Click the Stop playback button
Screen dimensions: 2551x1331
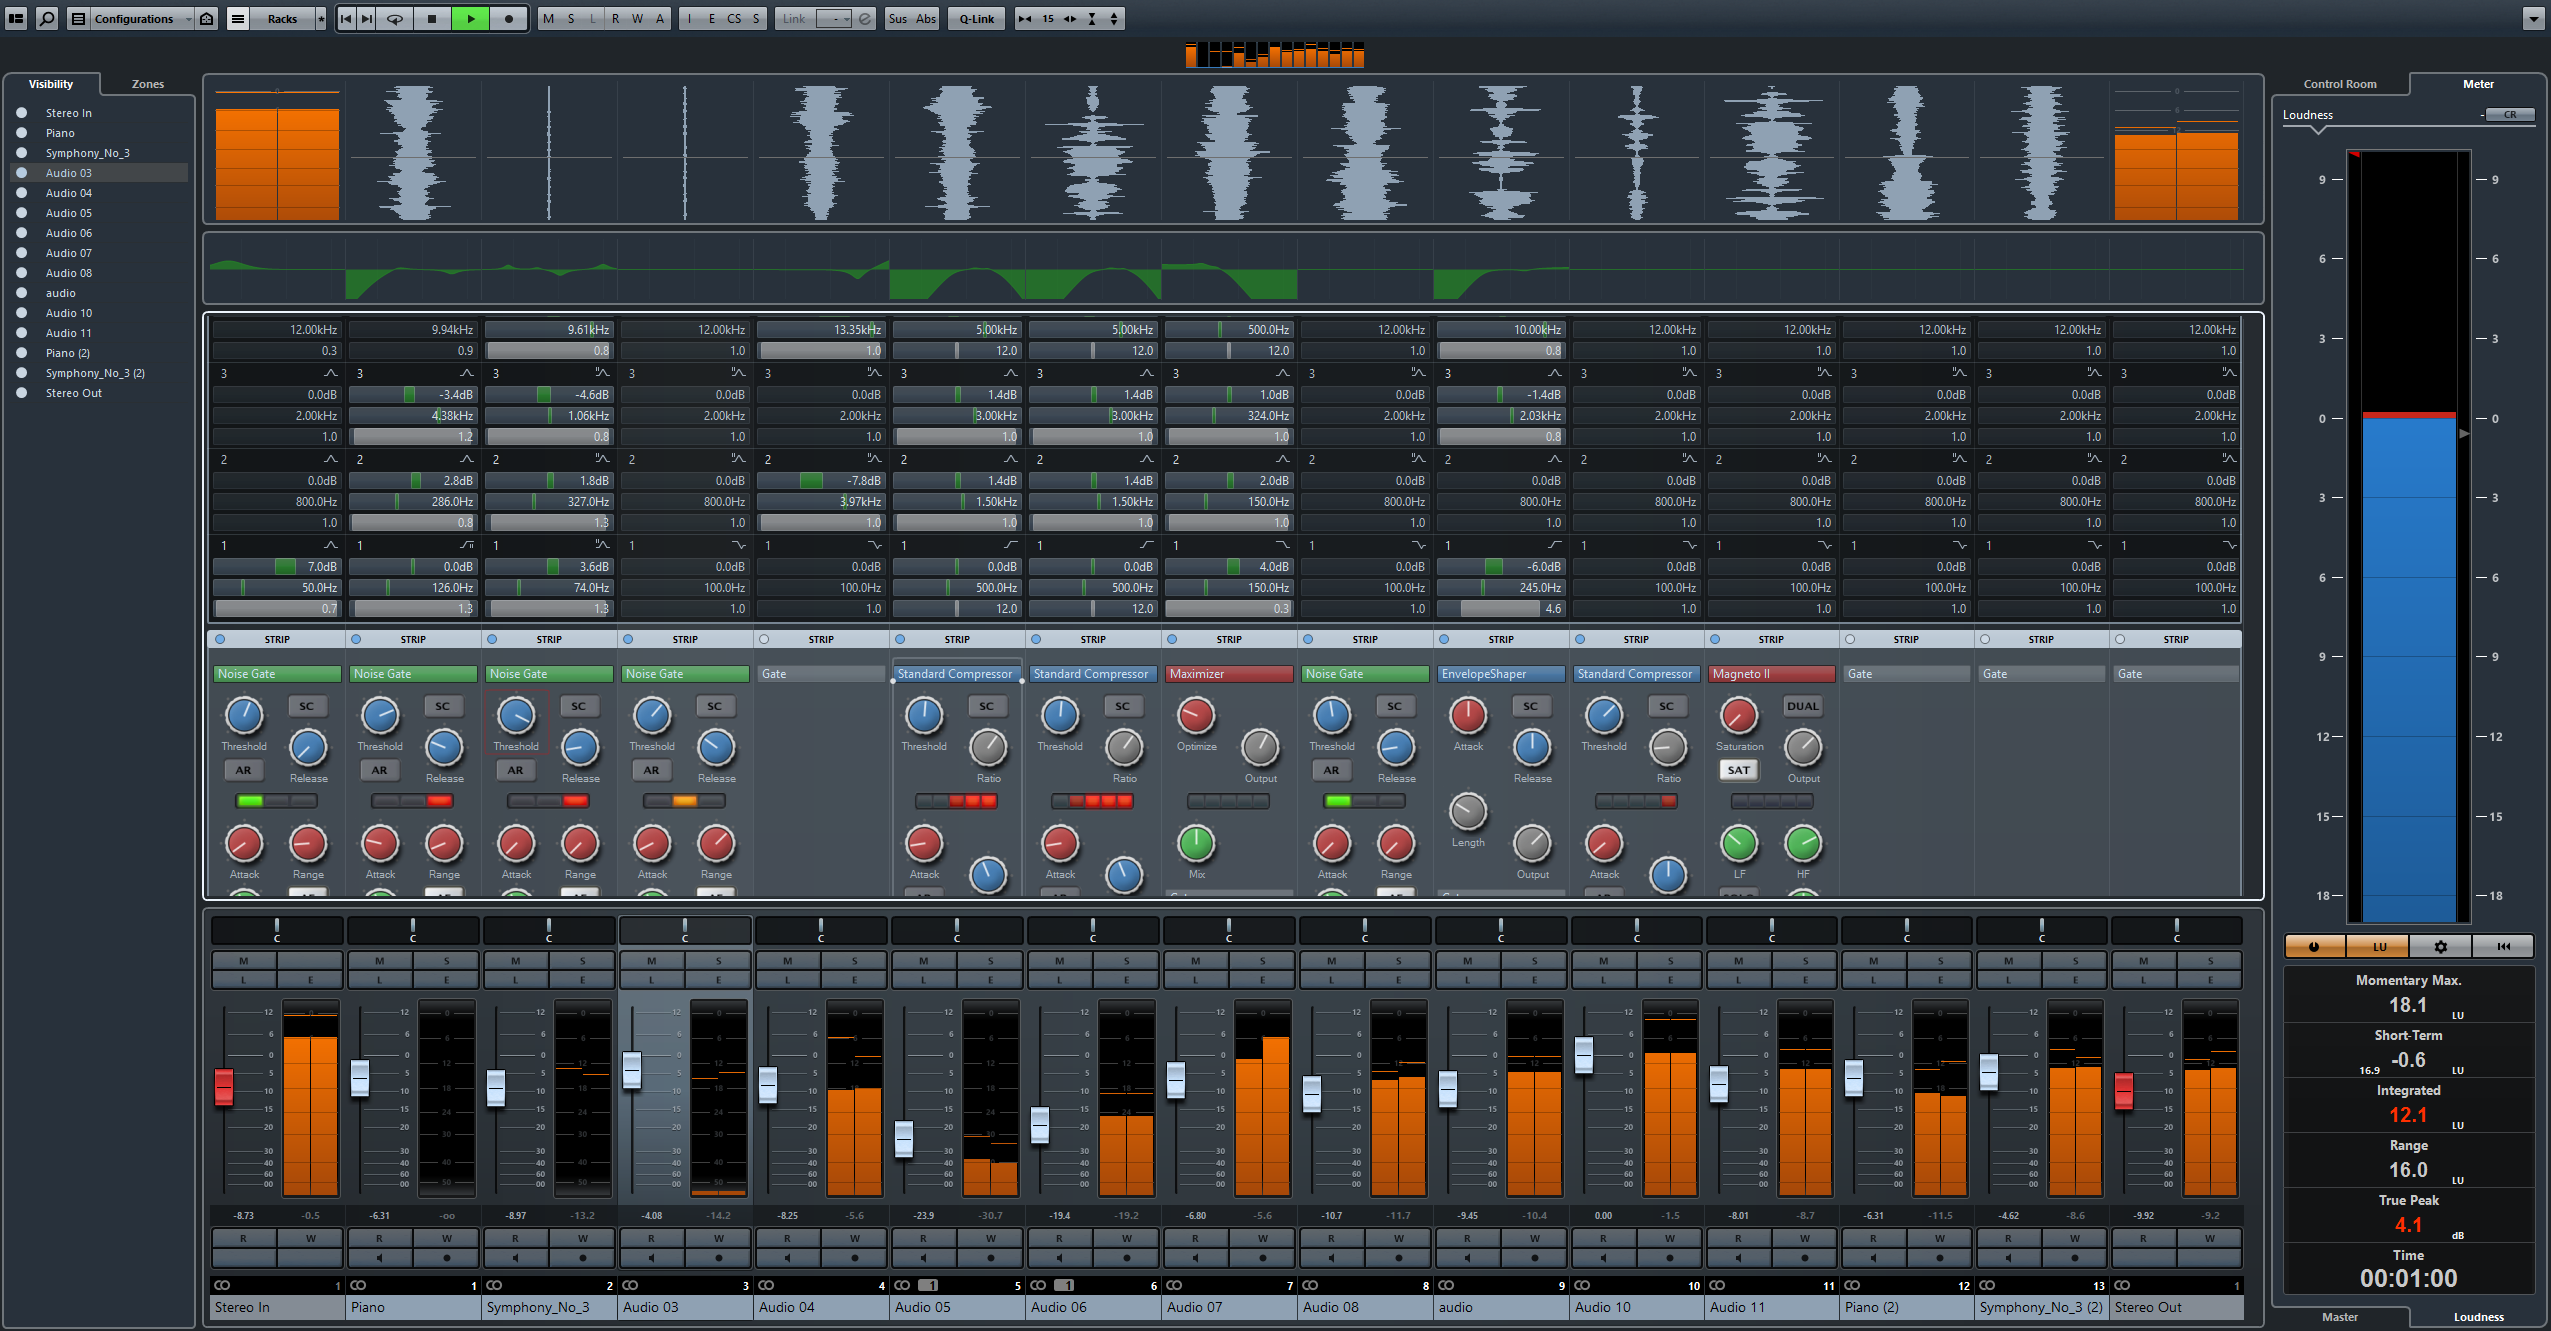(429, 19)
